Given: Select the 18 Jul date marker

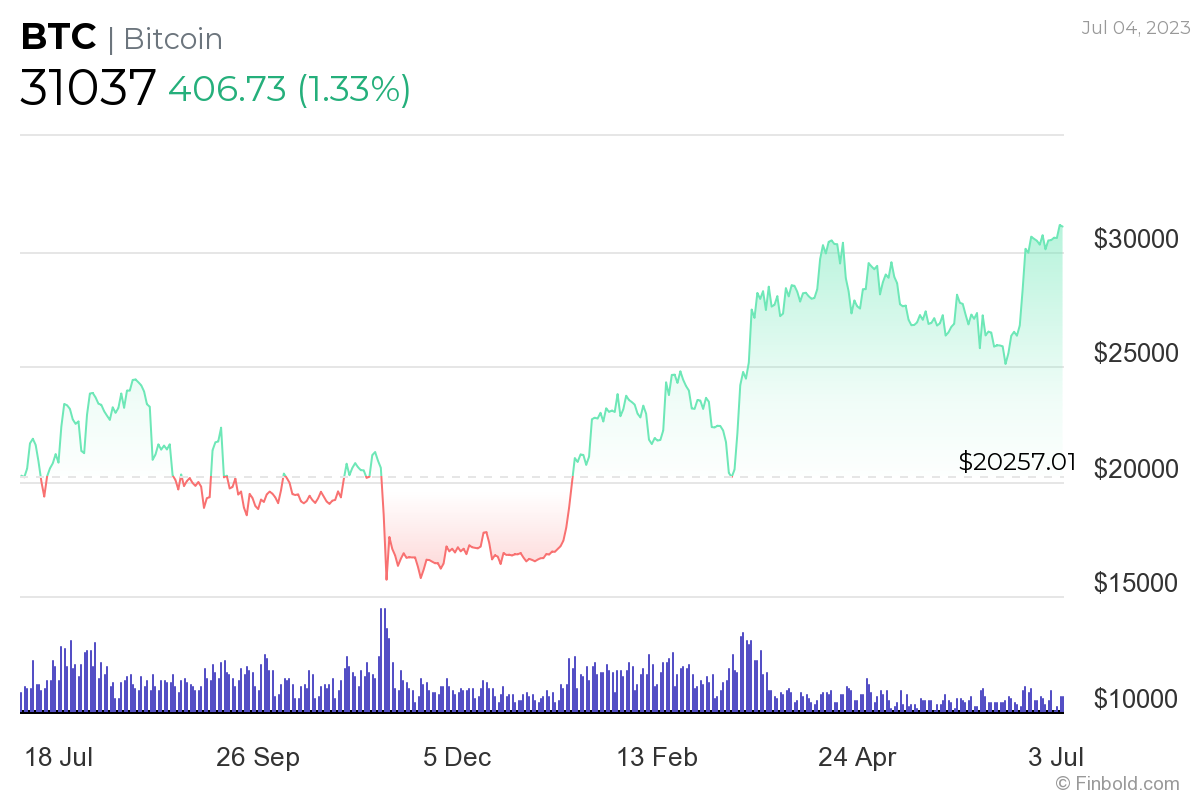Looking at the screenshot, I should [57, 757].
